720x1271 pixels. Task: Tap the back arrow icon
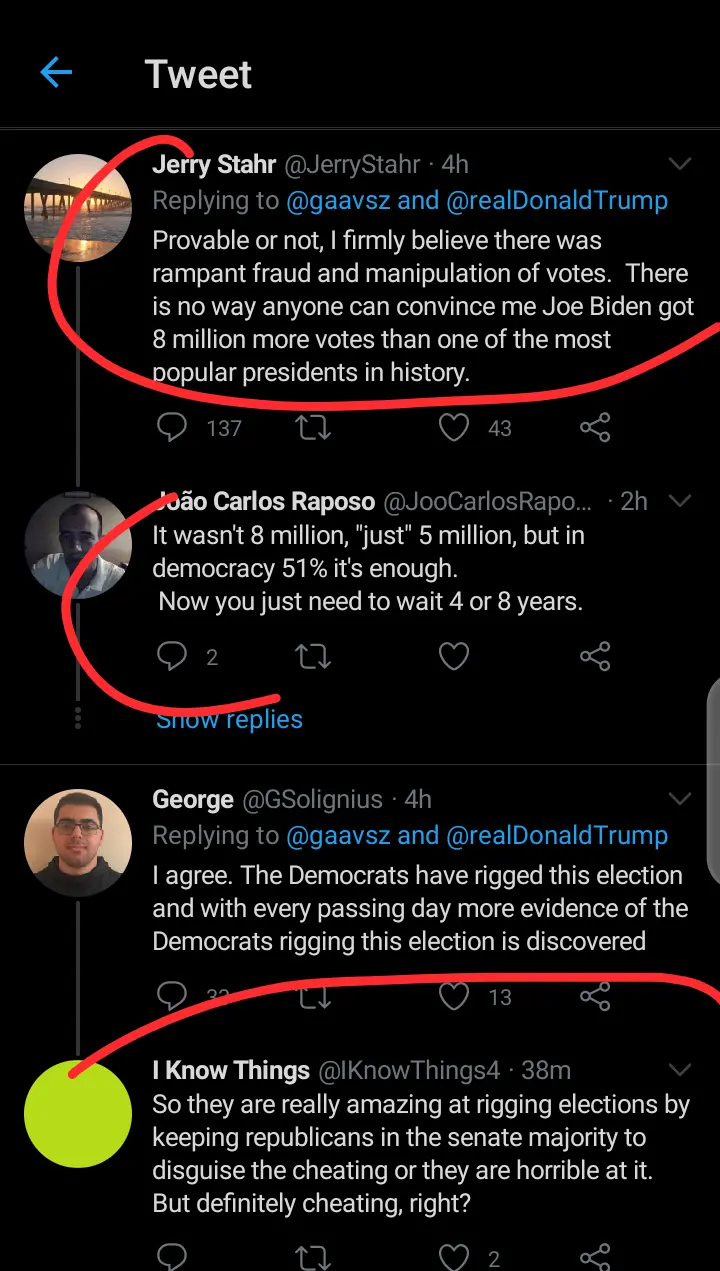point(56,73)
